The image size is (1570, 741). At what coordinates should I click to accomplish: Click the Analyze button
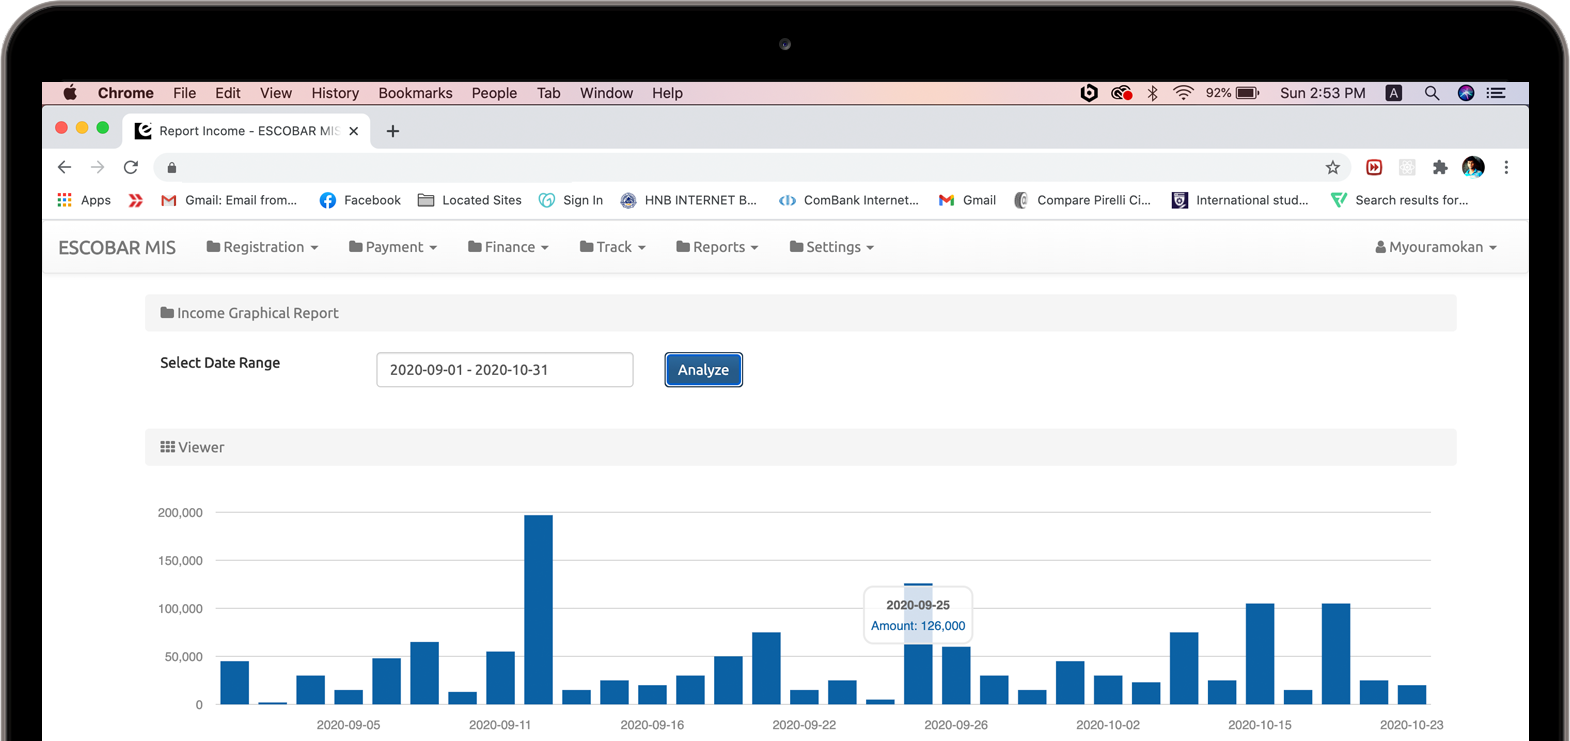click(703, 370)
